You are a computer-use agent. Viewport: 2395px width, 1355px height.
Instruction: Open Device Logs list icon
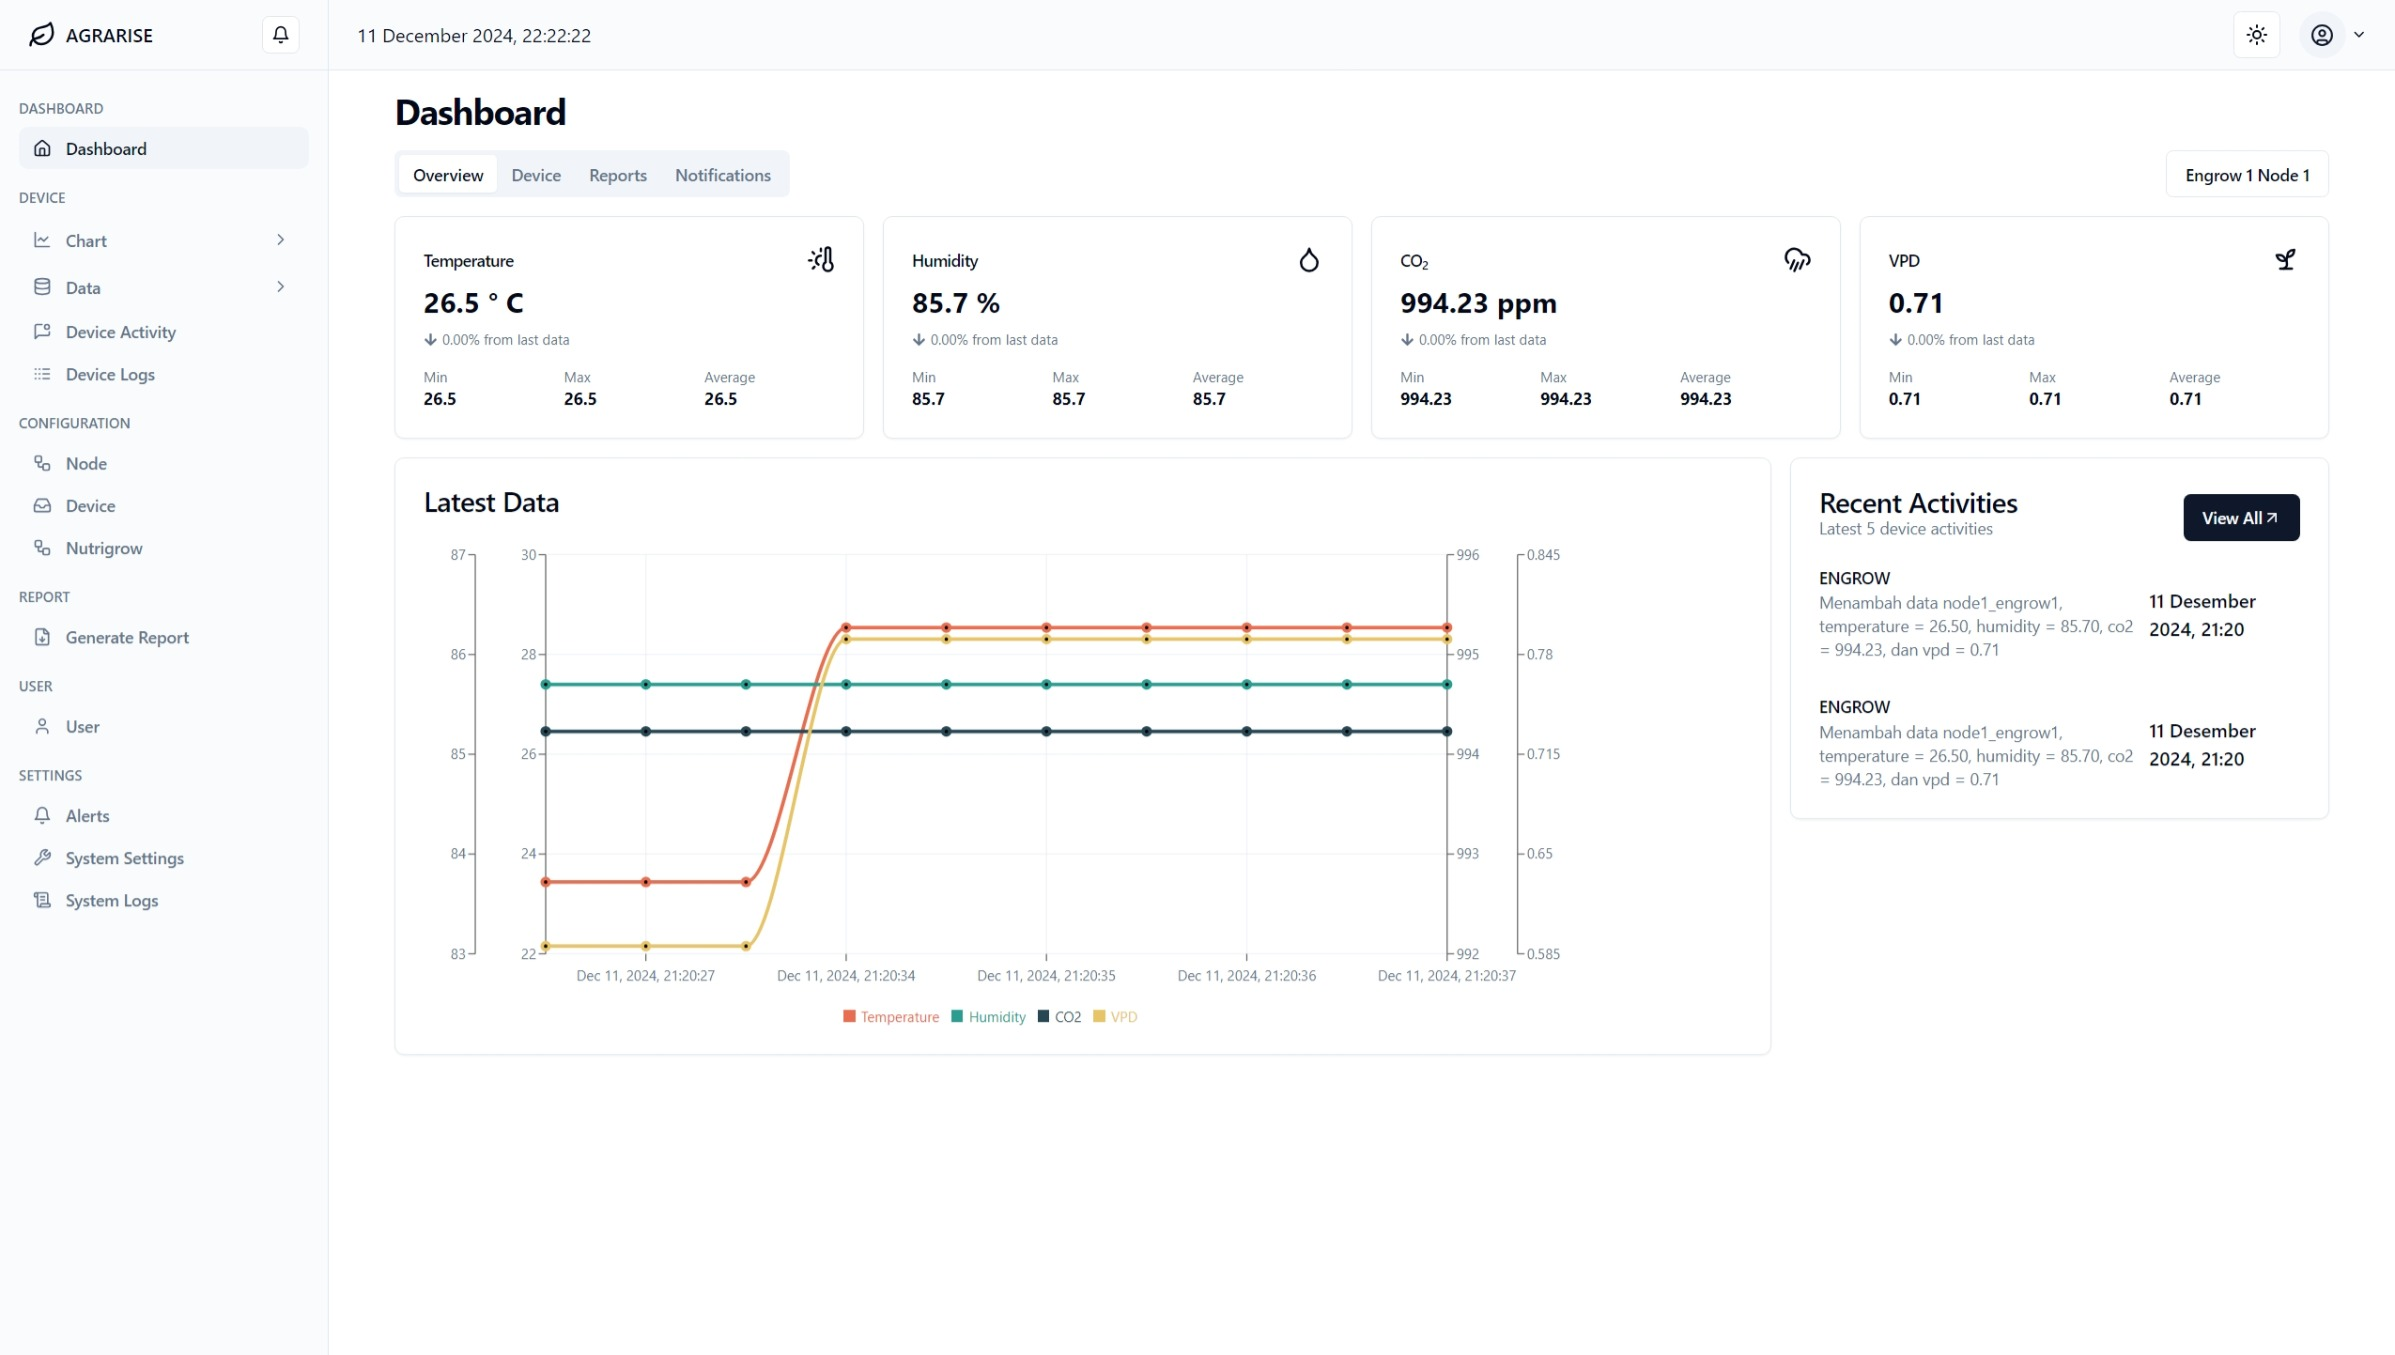[42, 374]
